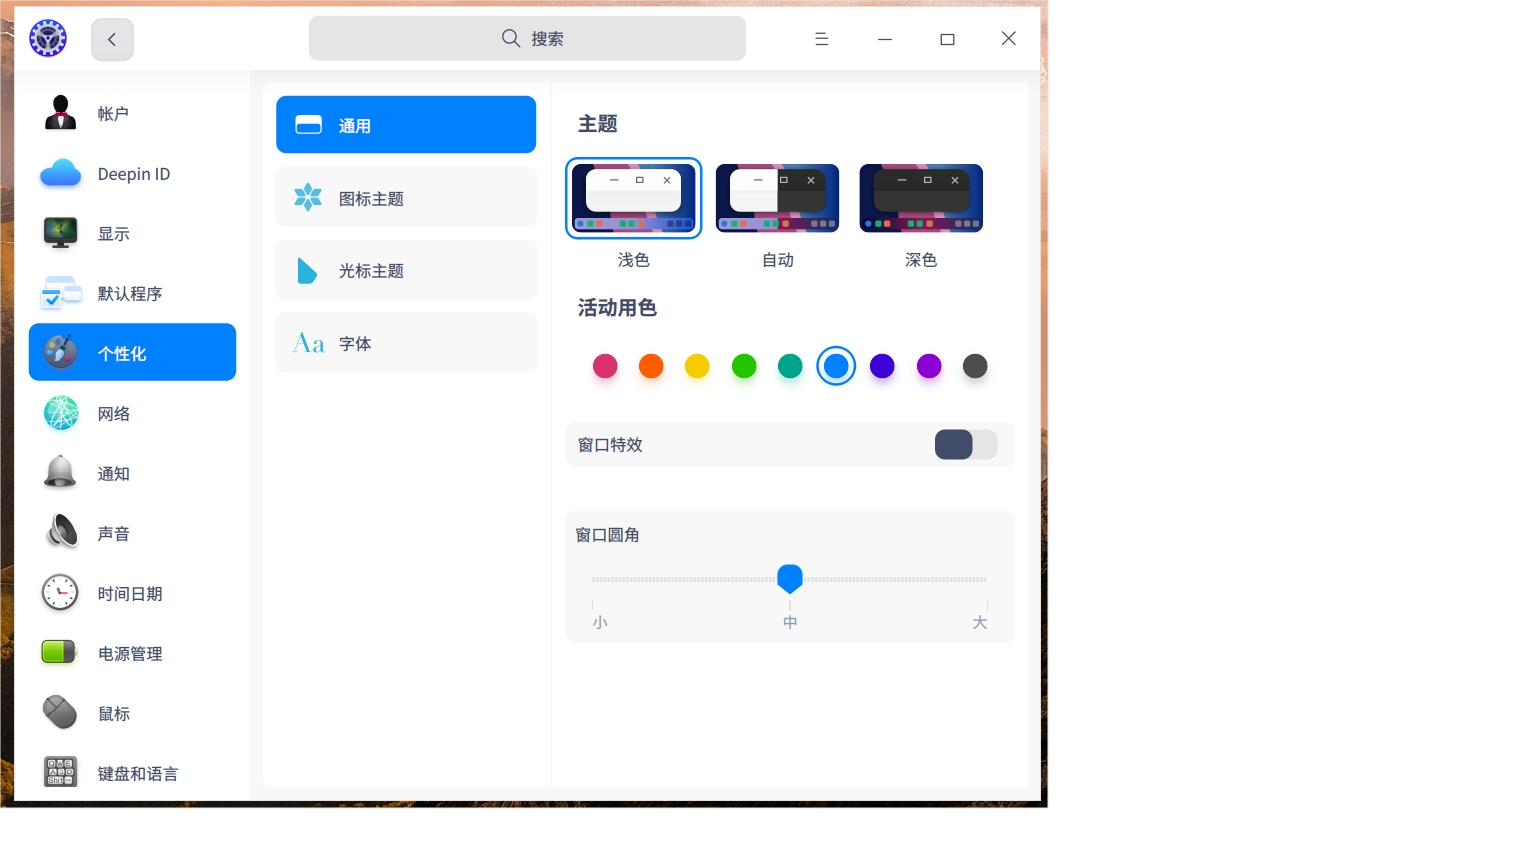Open the 键盘和语言 keyboard settings
Viewport: 1536px width, 864px height.
(x=136, y=772)
